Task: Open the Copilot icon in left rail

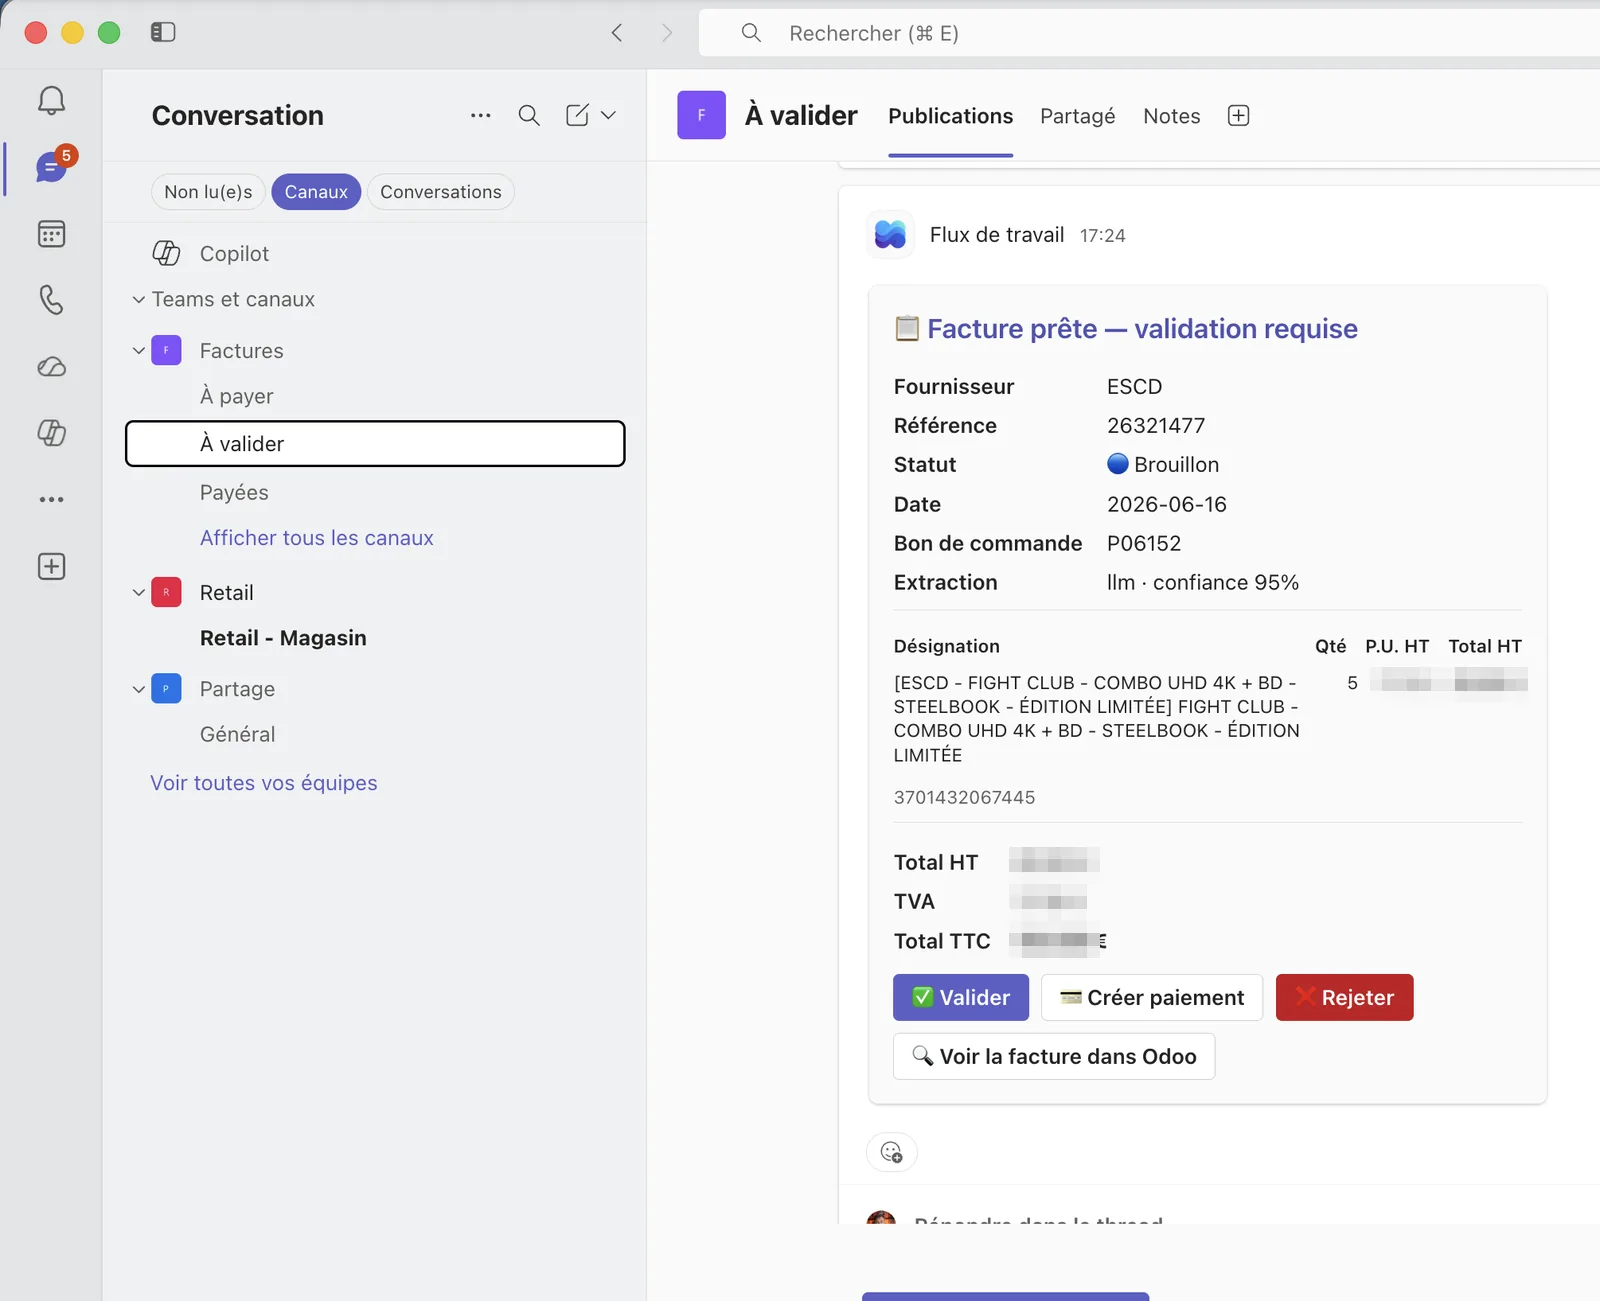Action: pos(51,432)
